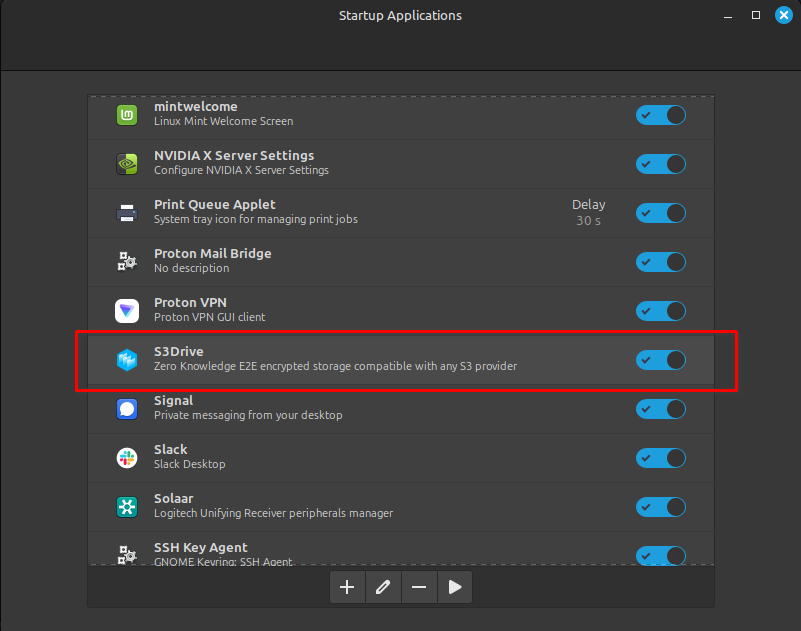Select the NVIDIA X Server Settings title

234,155
